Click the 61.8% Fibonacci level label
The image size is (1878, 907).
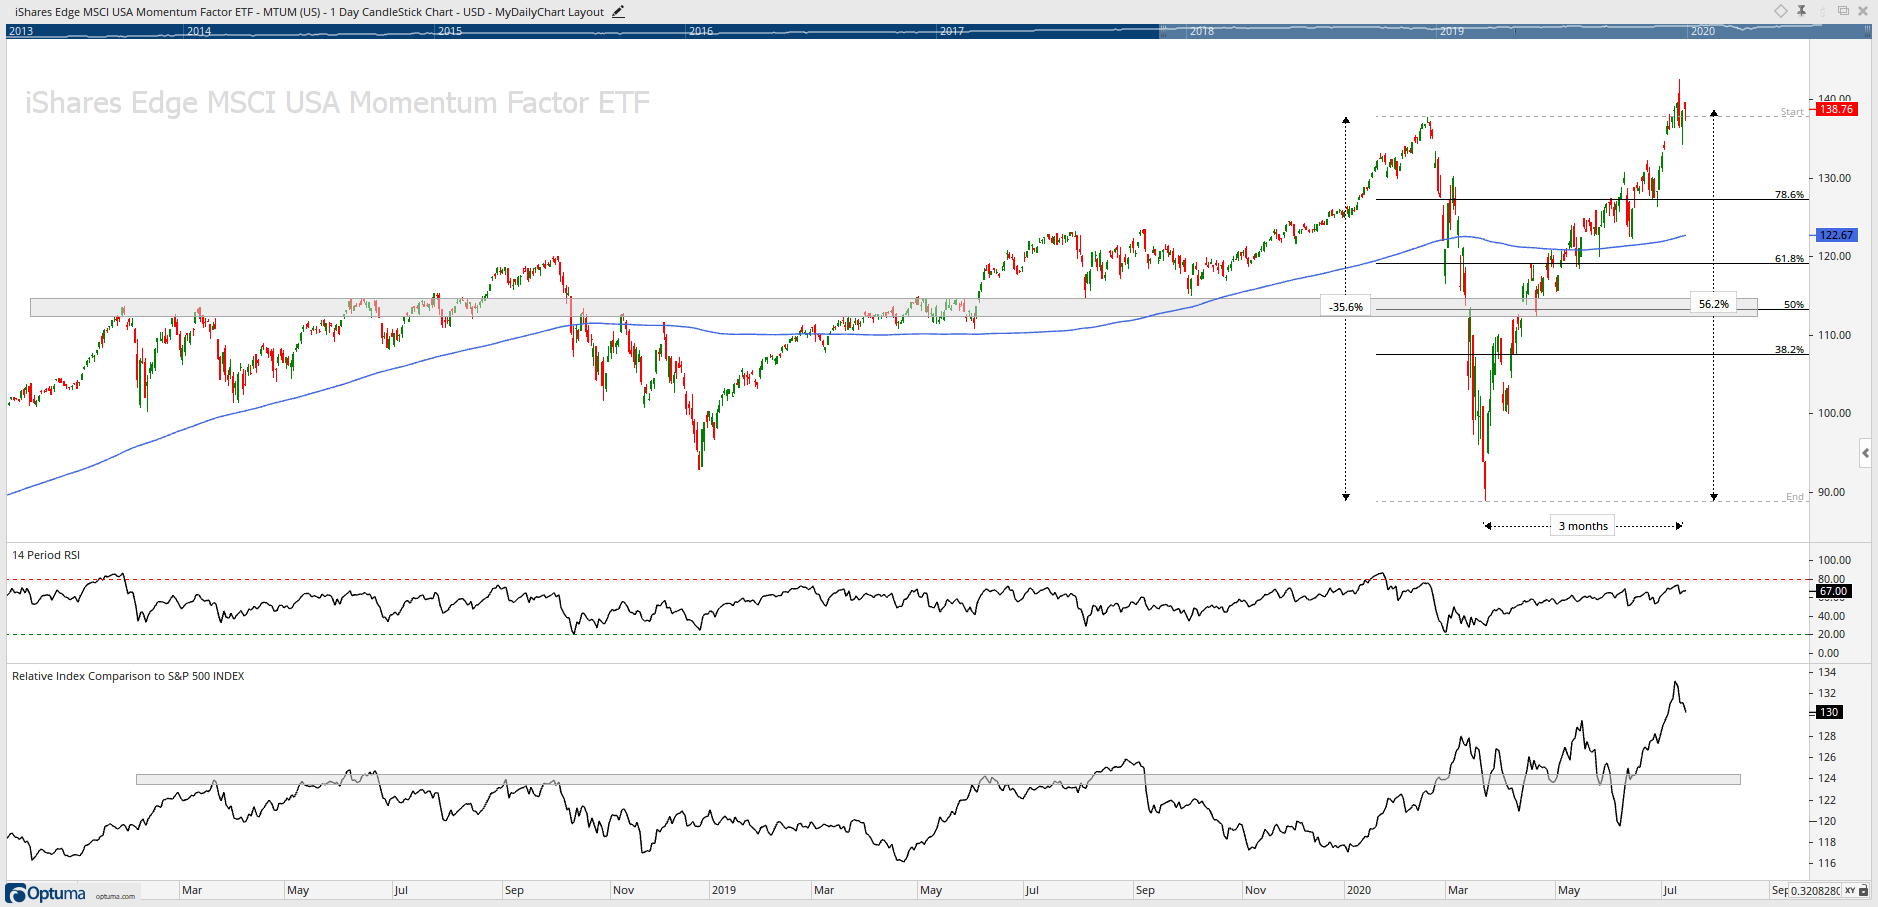(x=1789, y=258)
